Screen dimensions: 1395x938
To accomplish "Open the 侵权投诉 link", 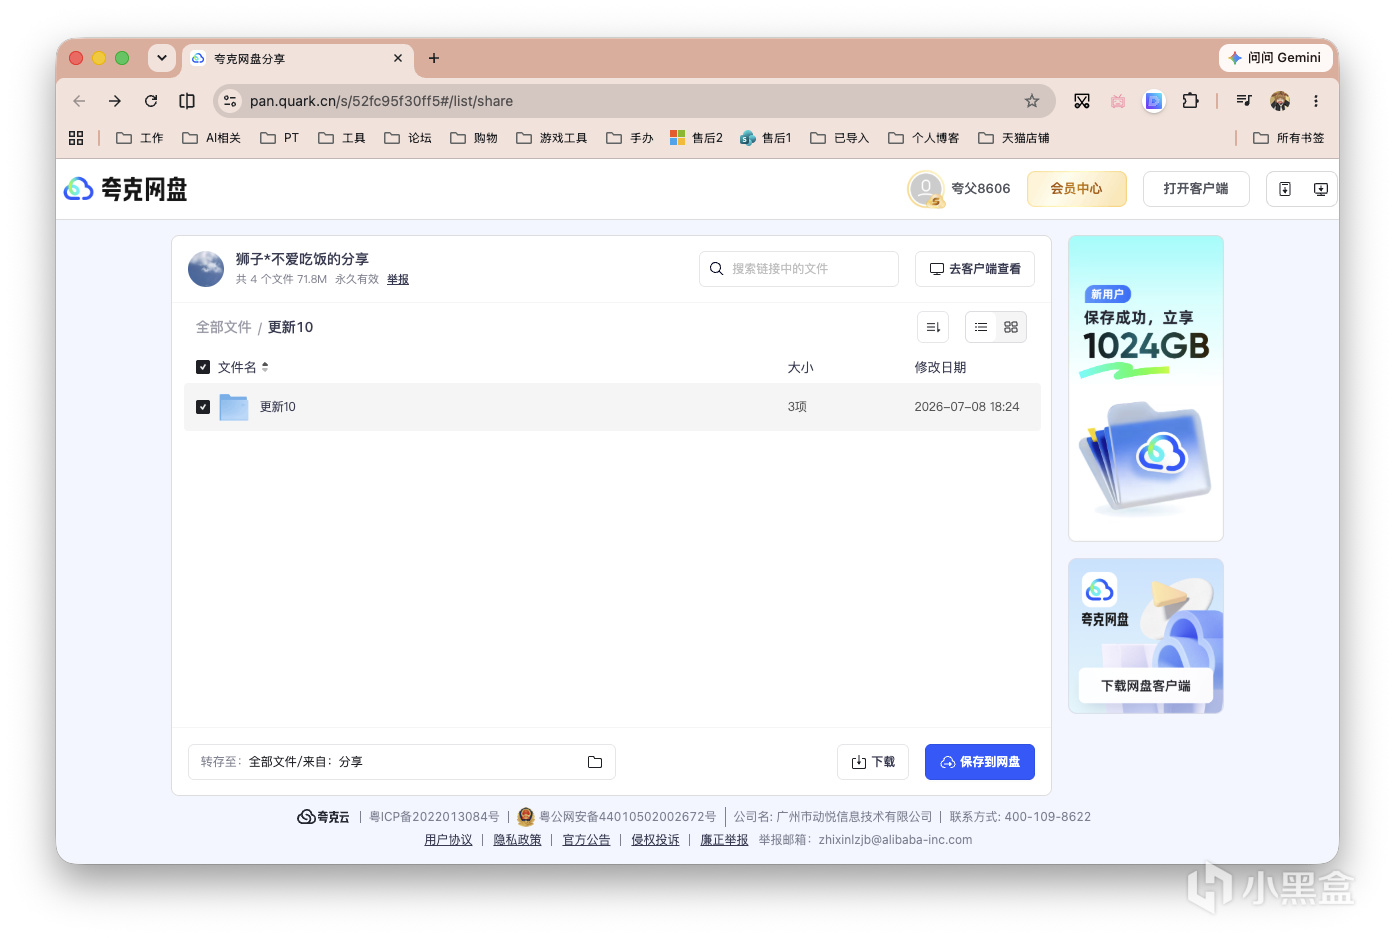I will tap(655, 840).
